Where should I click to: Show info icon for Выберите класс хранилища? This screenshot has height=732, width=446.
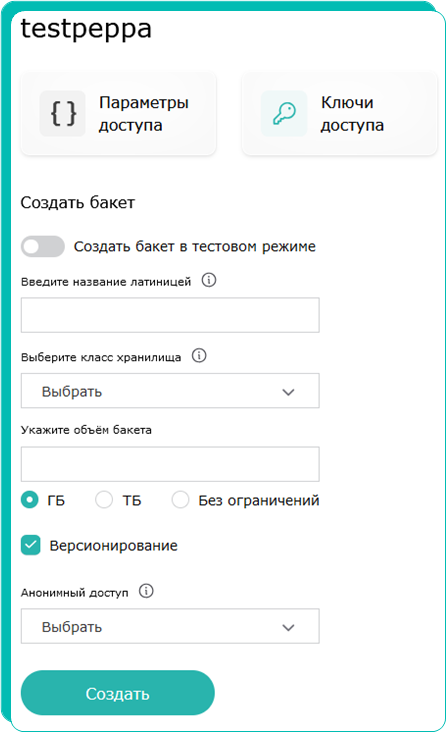click(x=199, y=356)
